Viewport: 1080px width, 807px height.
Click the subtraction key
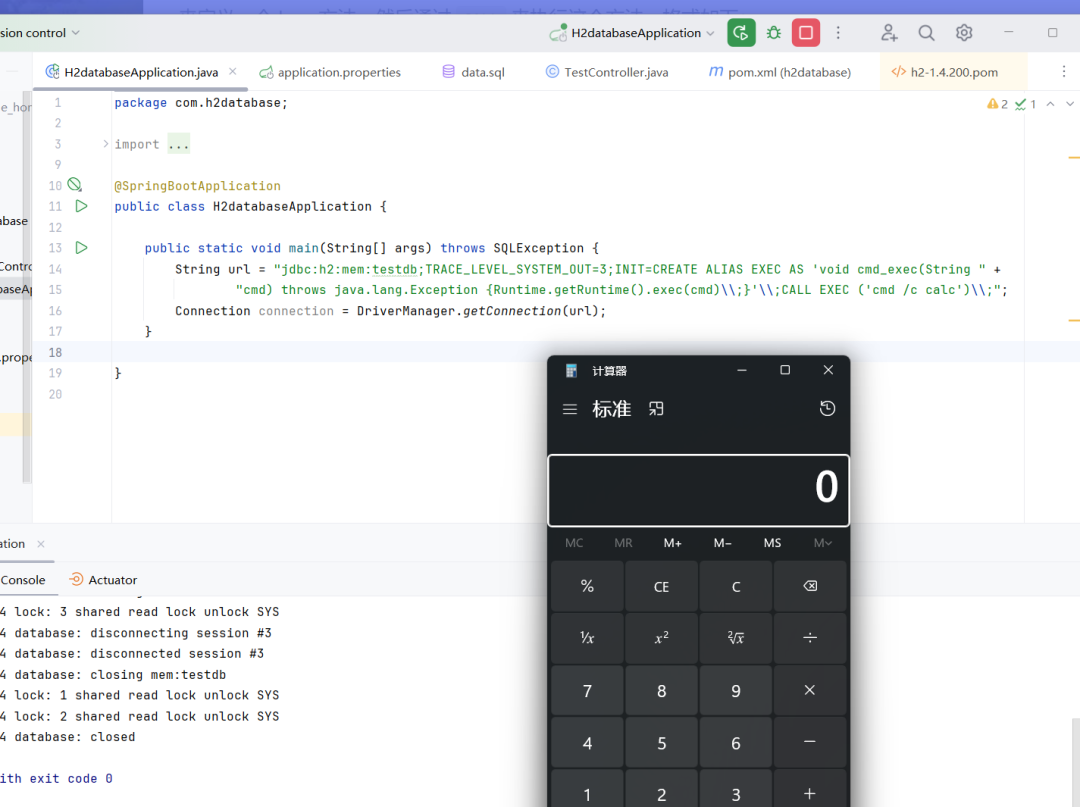click(810, 743)
